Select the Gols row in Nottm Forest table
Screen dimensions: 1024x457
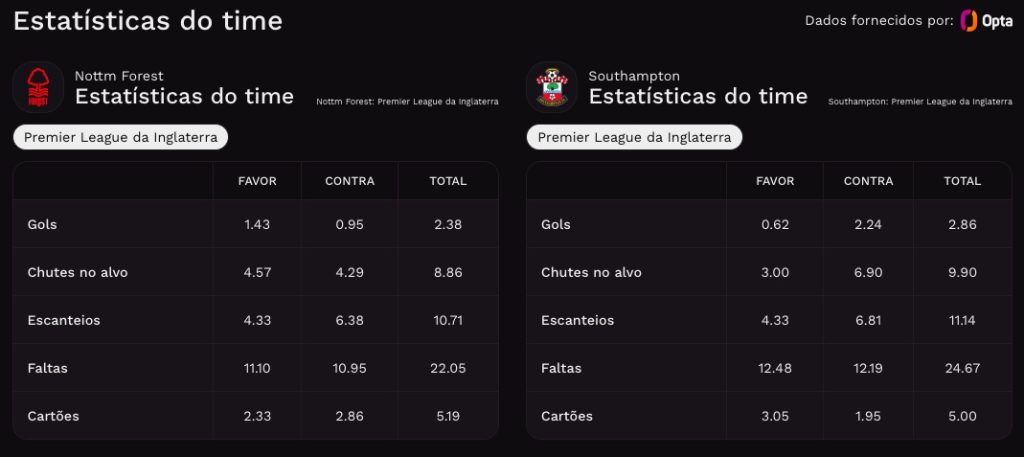tap(255, 224)
